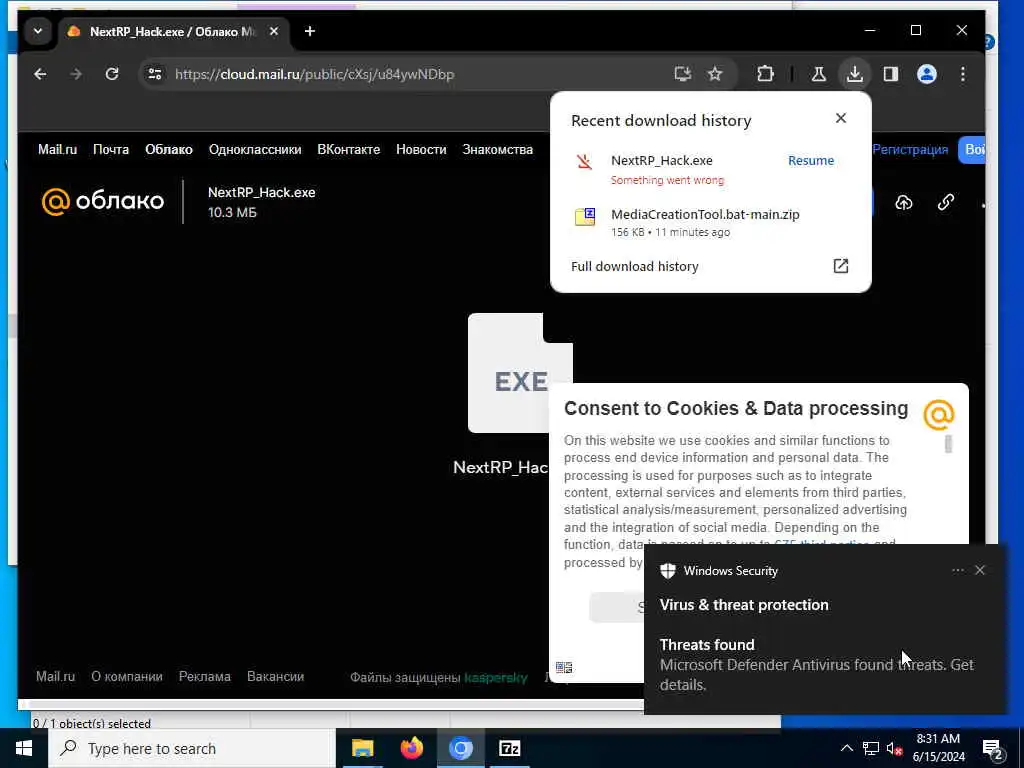Open the side panel icon
This screenshot has width=1024, height=768.
pos(891,74)
